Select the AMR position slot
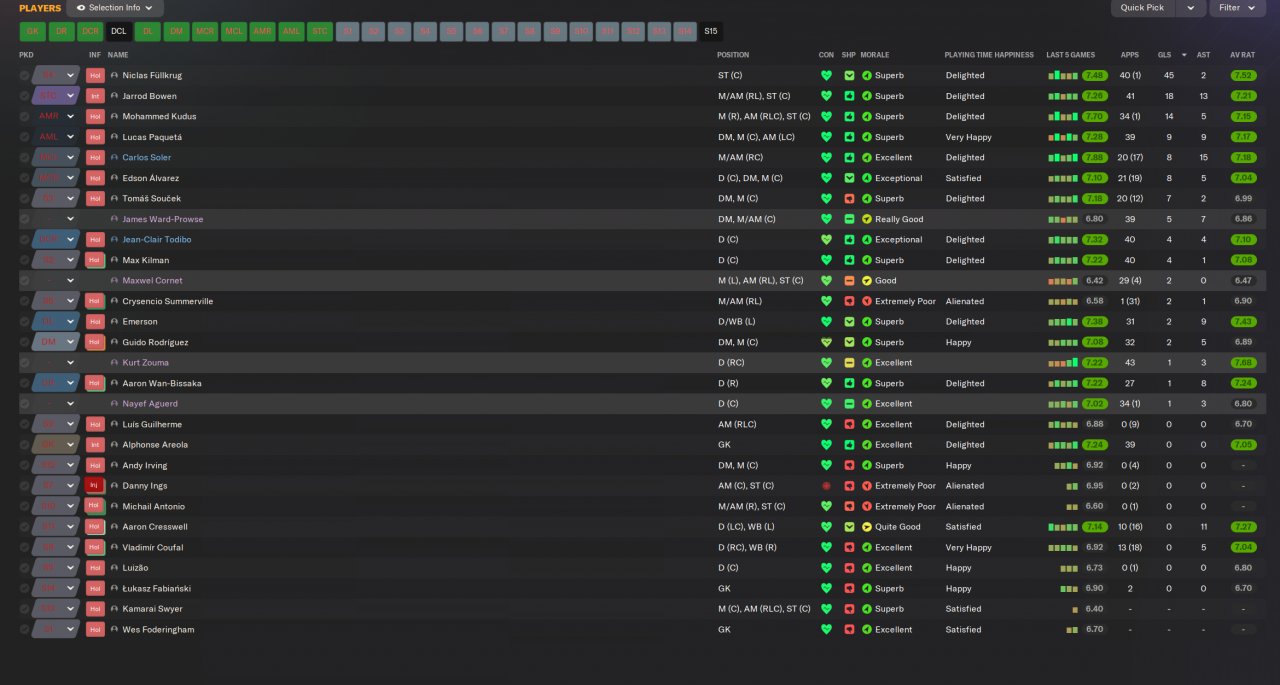 [263, 32]
